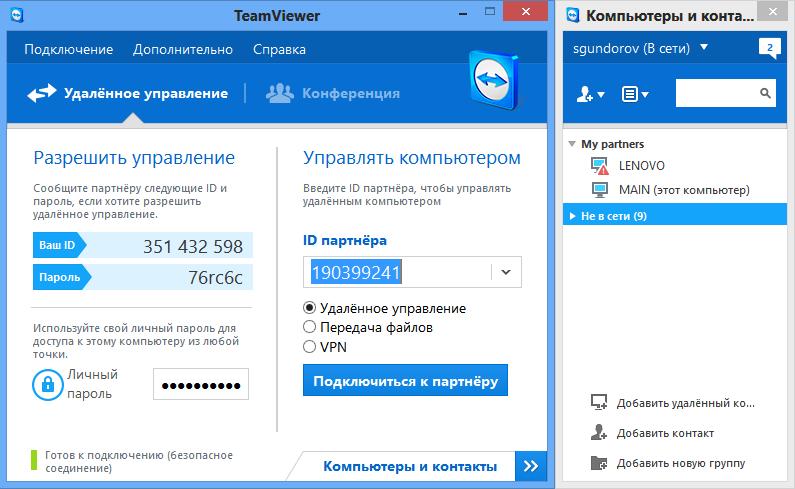Minimize the TeamViewer window

463,13
